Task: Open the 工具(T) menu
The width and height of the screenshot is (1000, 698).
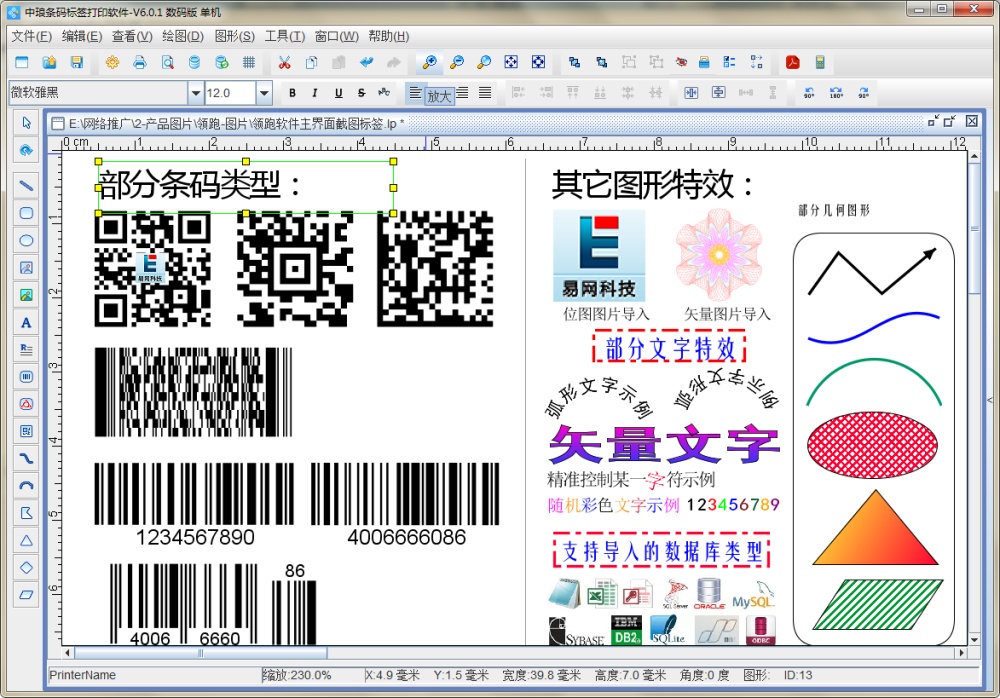Action: point(284,36)
